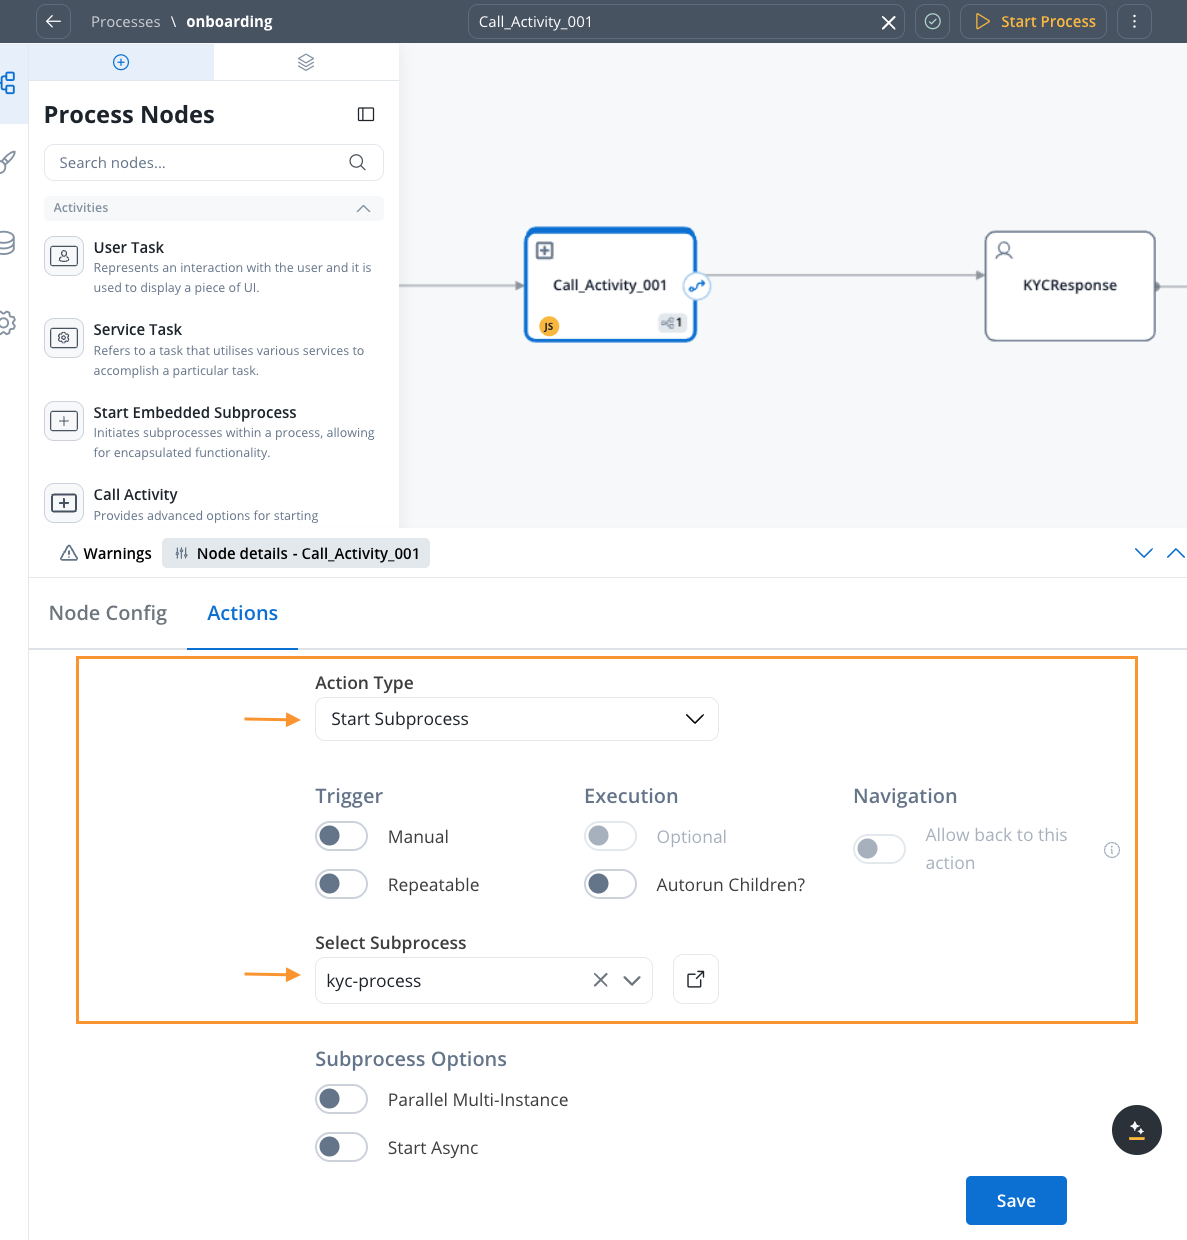Switch to the Node Config tab
Viewport: 1187px width, 1240px height.
point(108,613)
